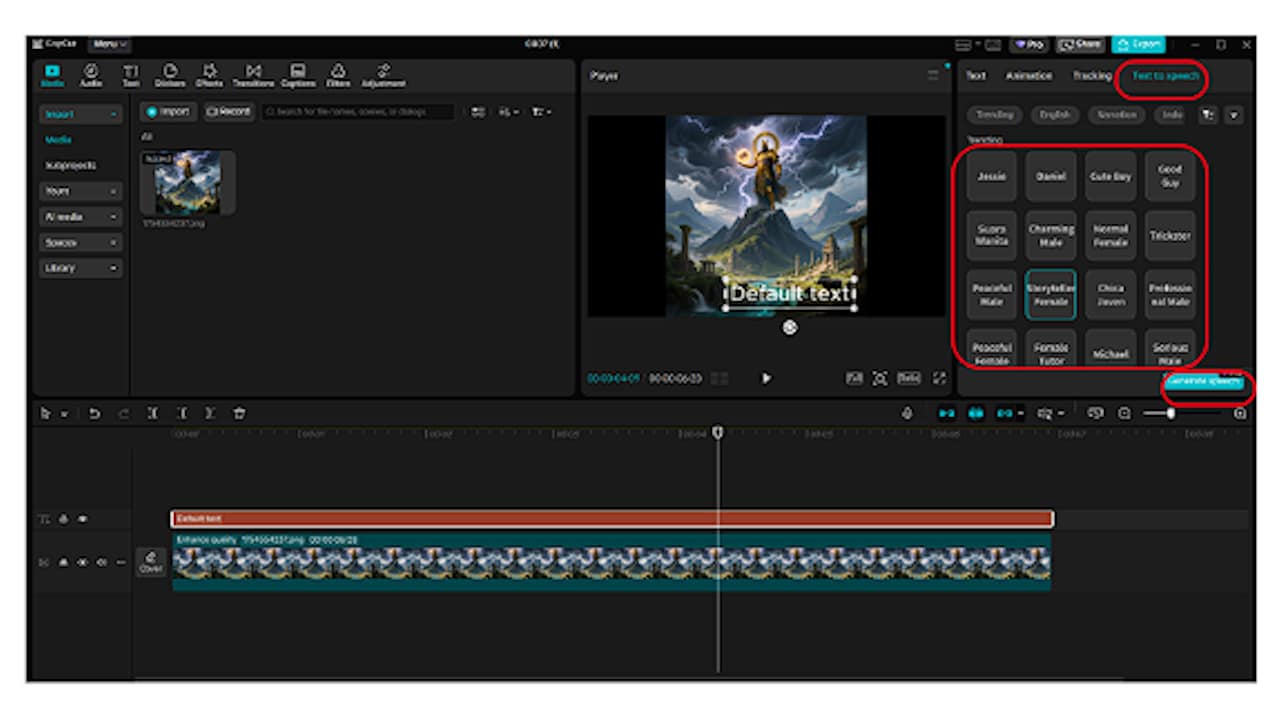The width and height of the screenshot is (1280, 720).
Task: Switch to the Text to speech tab
Action: (1166, 76)
